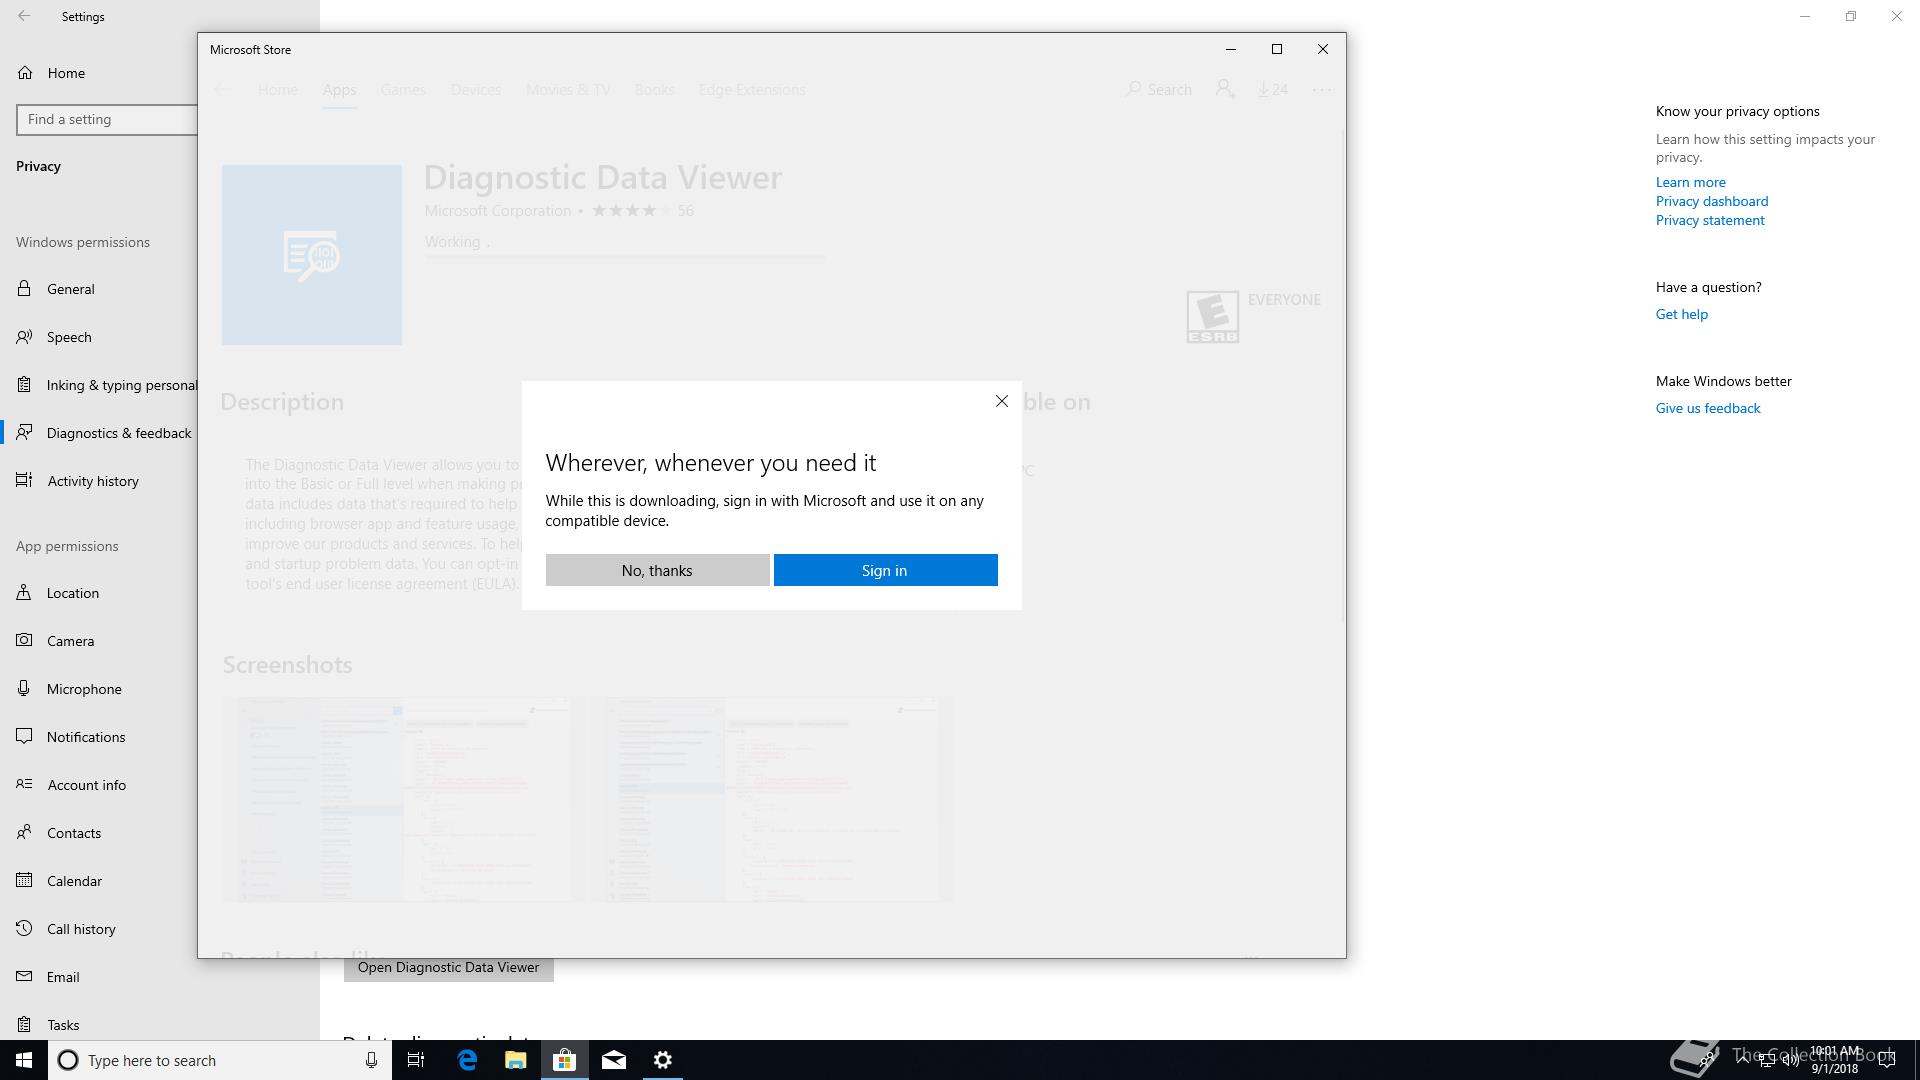Go to Settings Home

click(x=66, y=73)
